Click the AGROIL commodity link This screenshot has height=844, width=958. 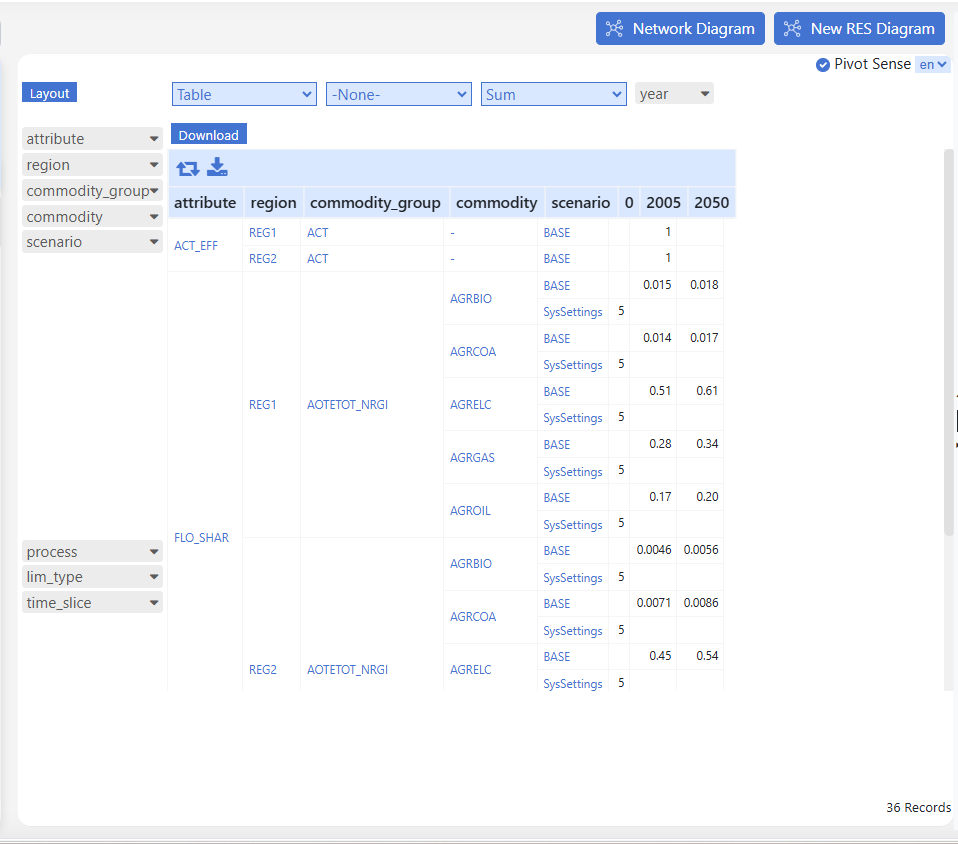click(x=470, y=511)
